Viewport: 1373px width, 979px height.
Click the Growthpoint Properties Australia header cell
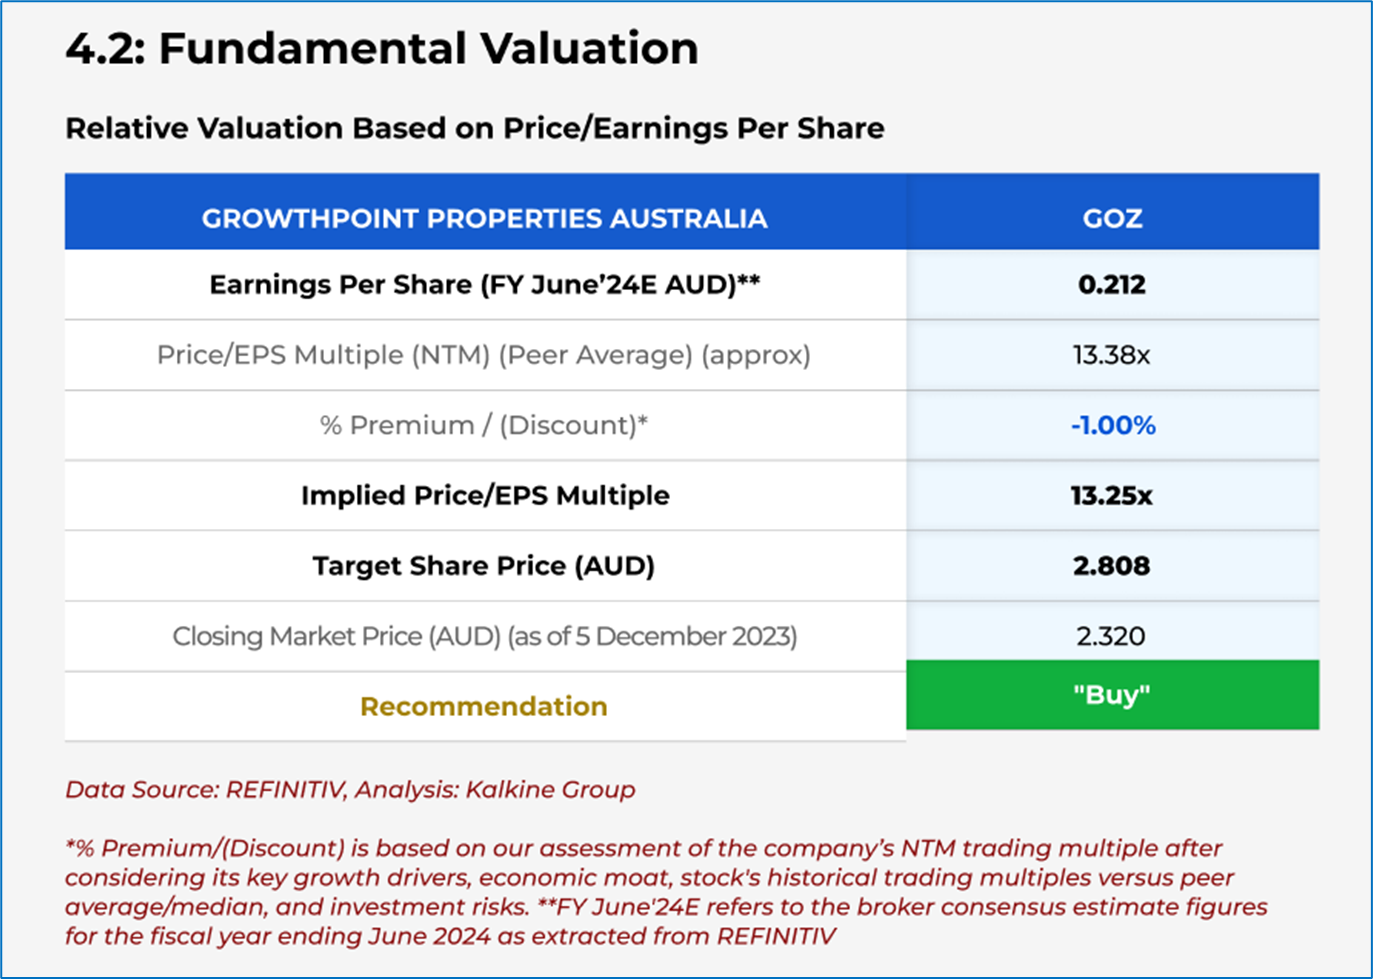(485, 218)
